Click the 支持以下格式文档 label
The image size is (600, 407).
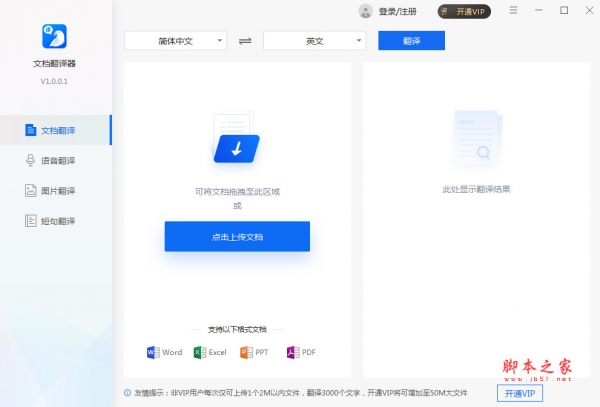tap(237, 329)
